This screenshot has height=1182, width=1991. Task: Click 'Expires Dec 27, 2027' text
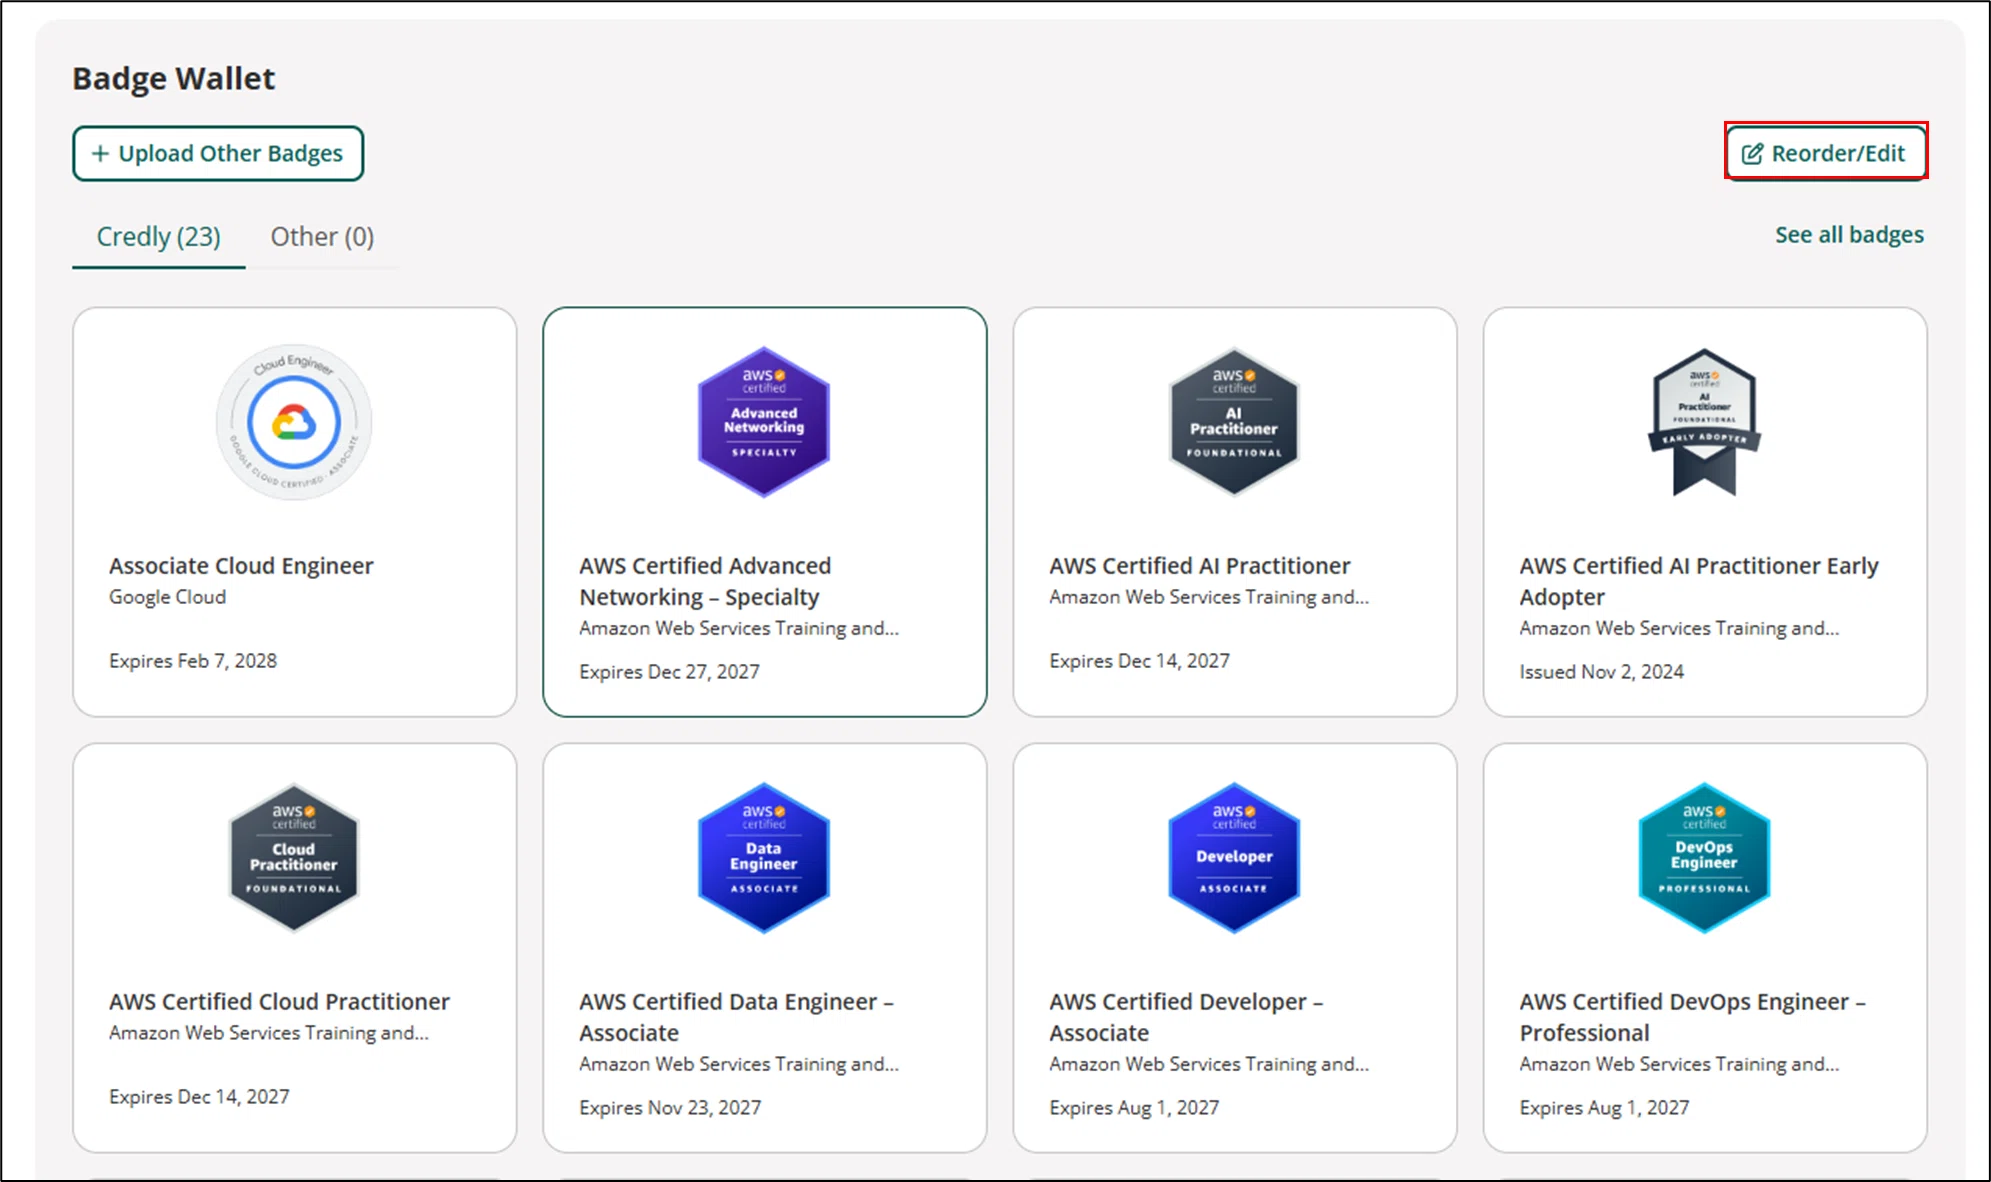[x=669, y=672]
